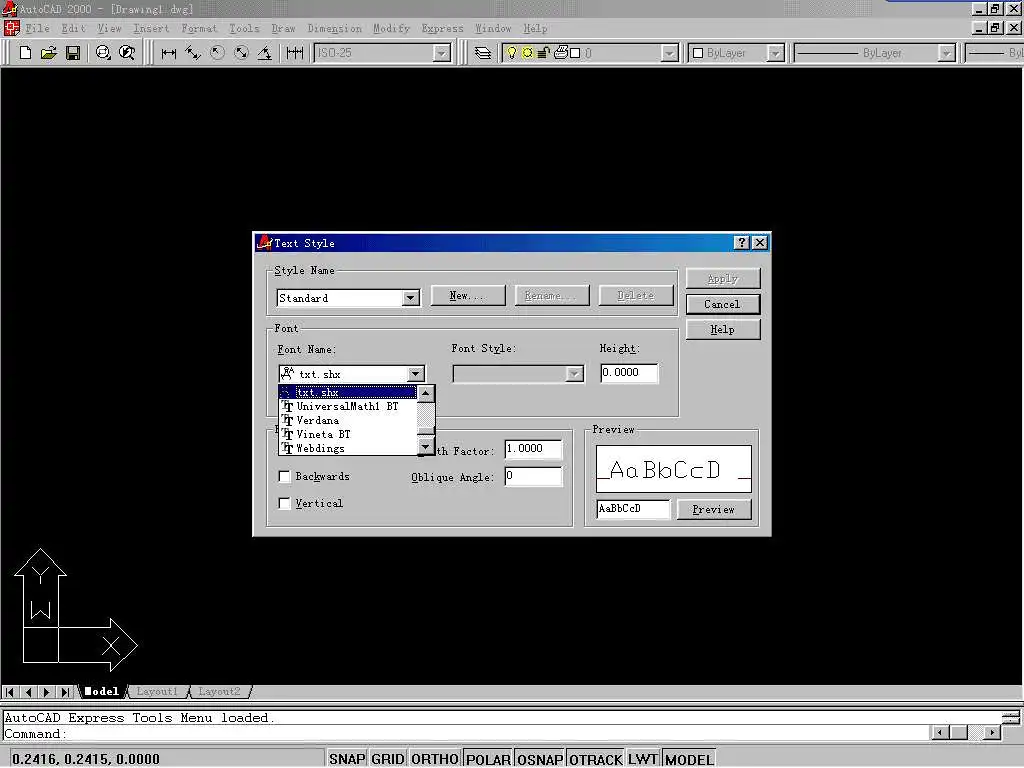Viewport: 1024px width, 768px height.
Task: Open the linetype ByLayer dropdown
Action: (x=946, y=54)
